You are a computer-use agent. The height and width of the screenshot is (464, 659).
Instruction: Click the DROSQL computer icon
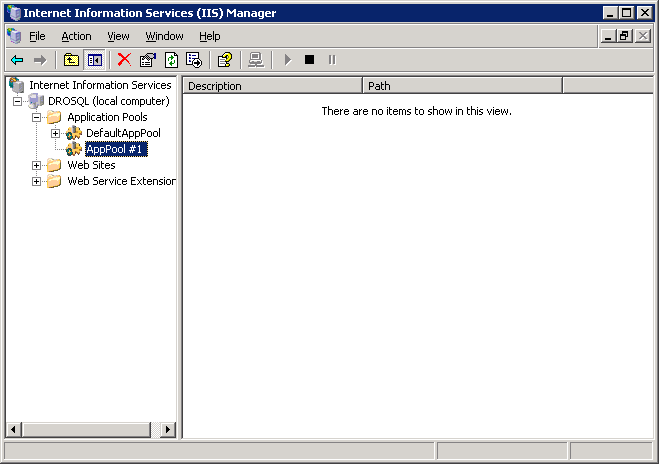point(36,101)
